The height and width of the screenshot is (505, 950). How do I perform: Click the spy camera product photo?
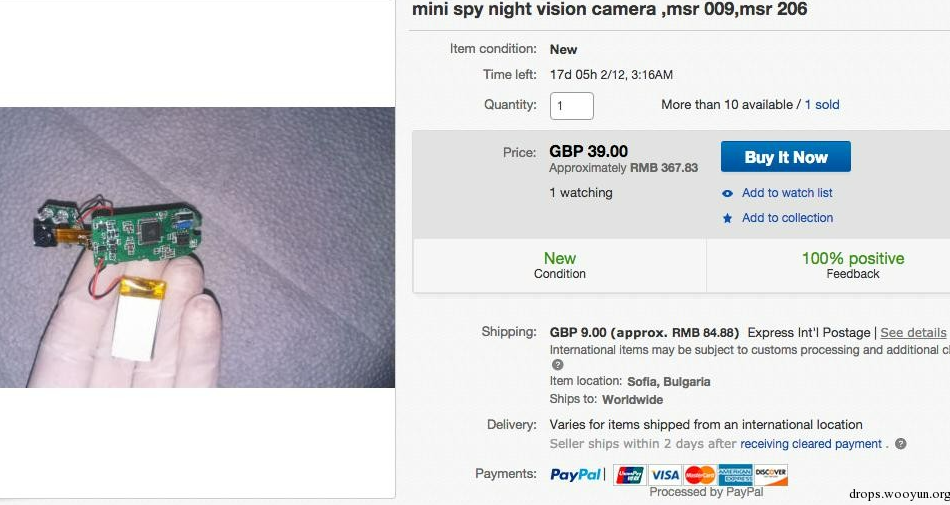tap(197, 247)
